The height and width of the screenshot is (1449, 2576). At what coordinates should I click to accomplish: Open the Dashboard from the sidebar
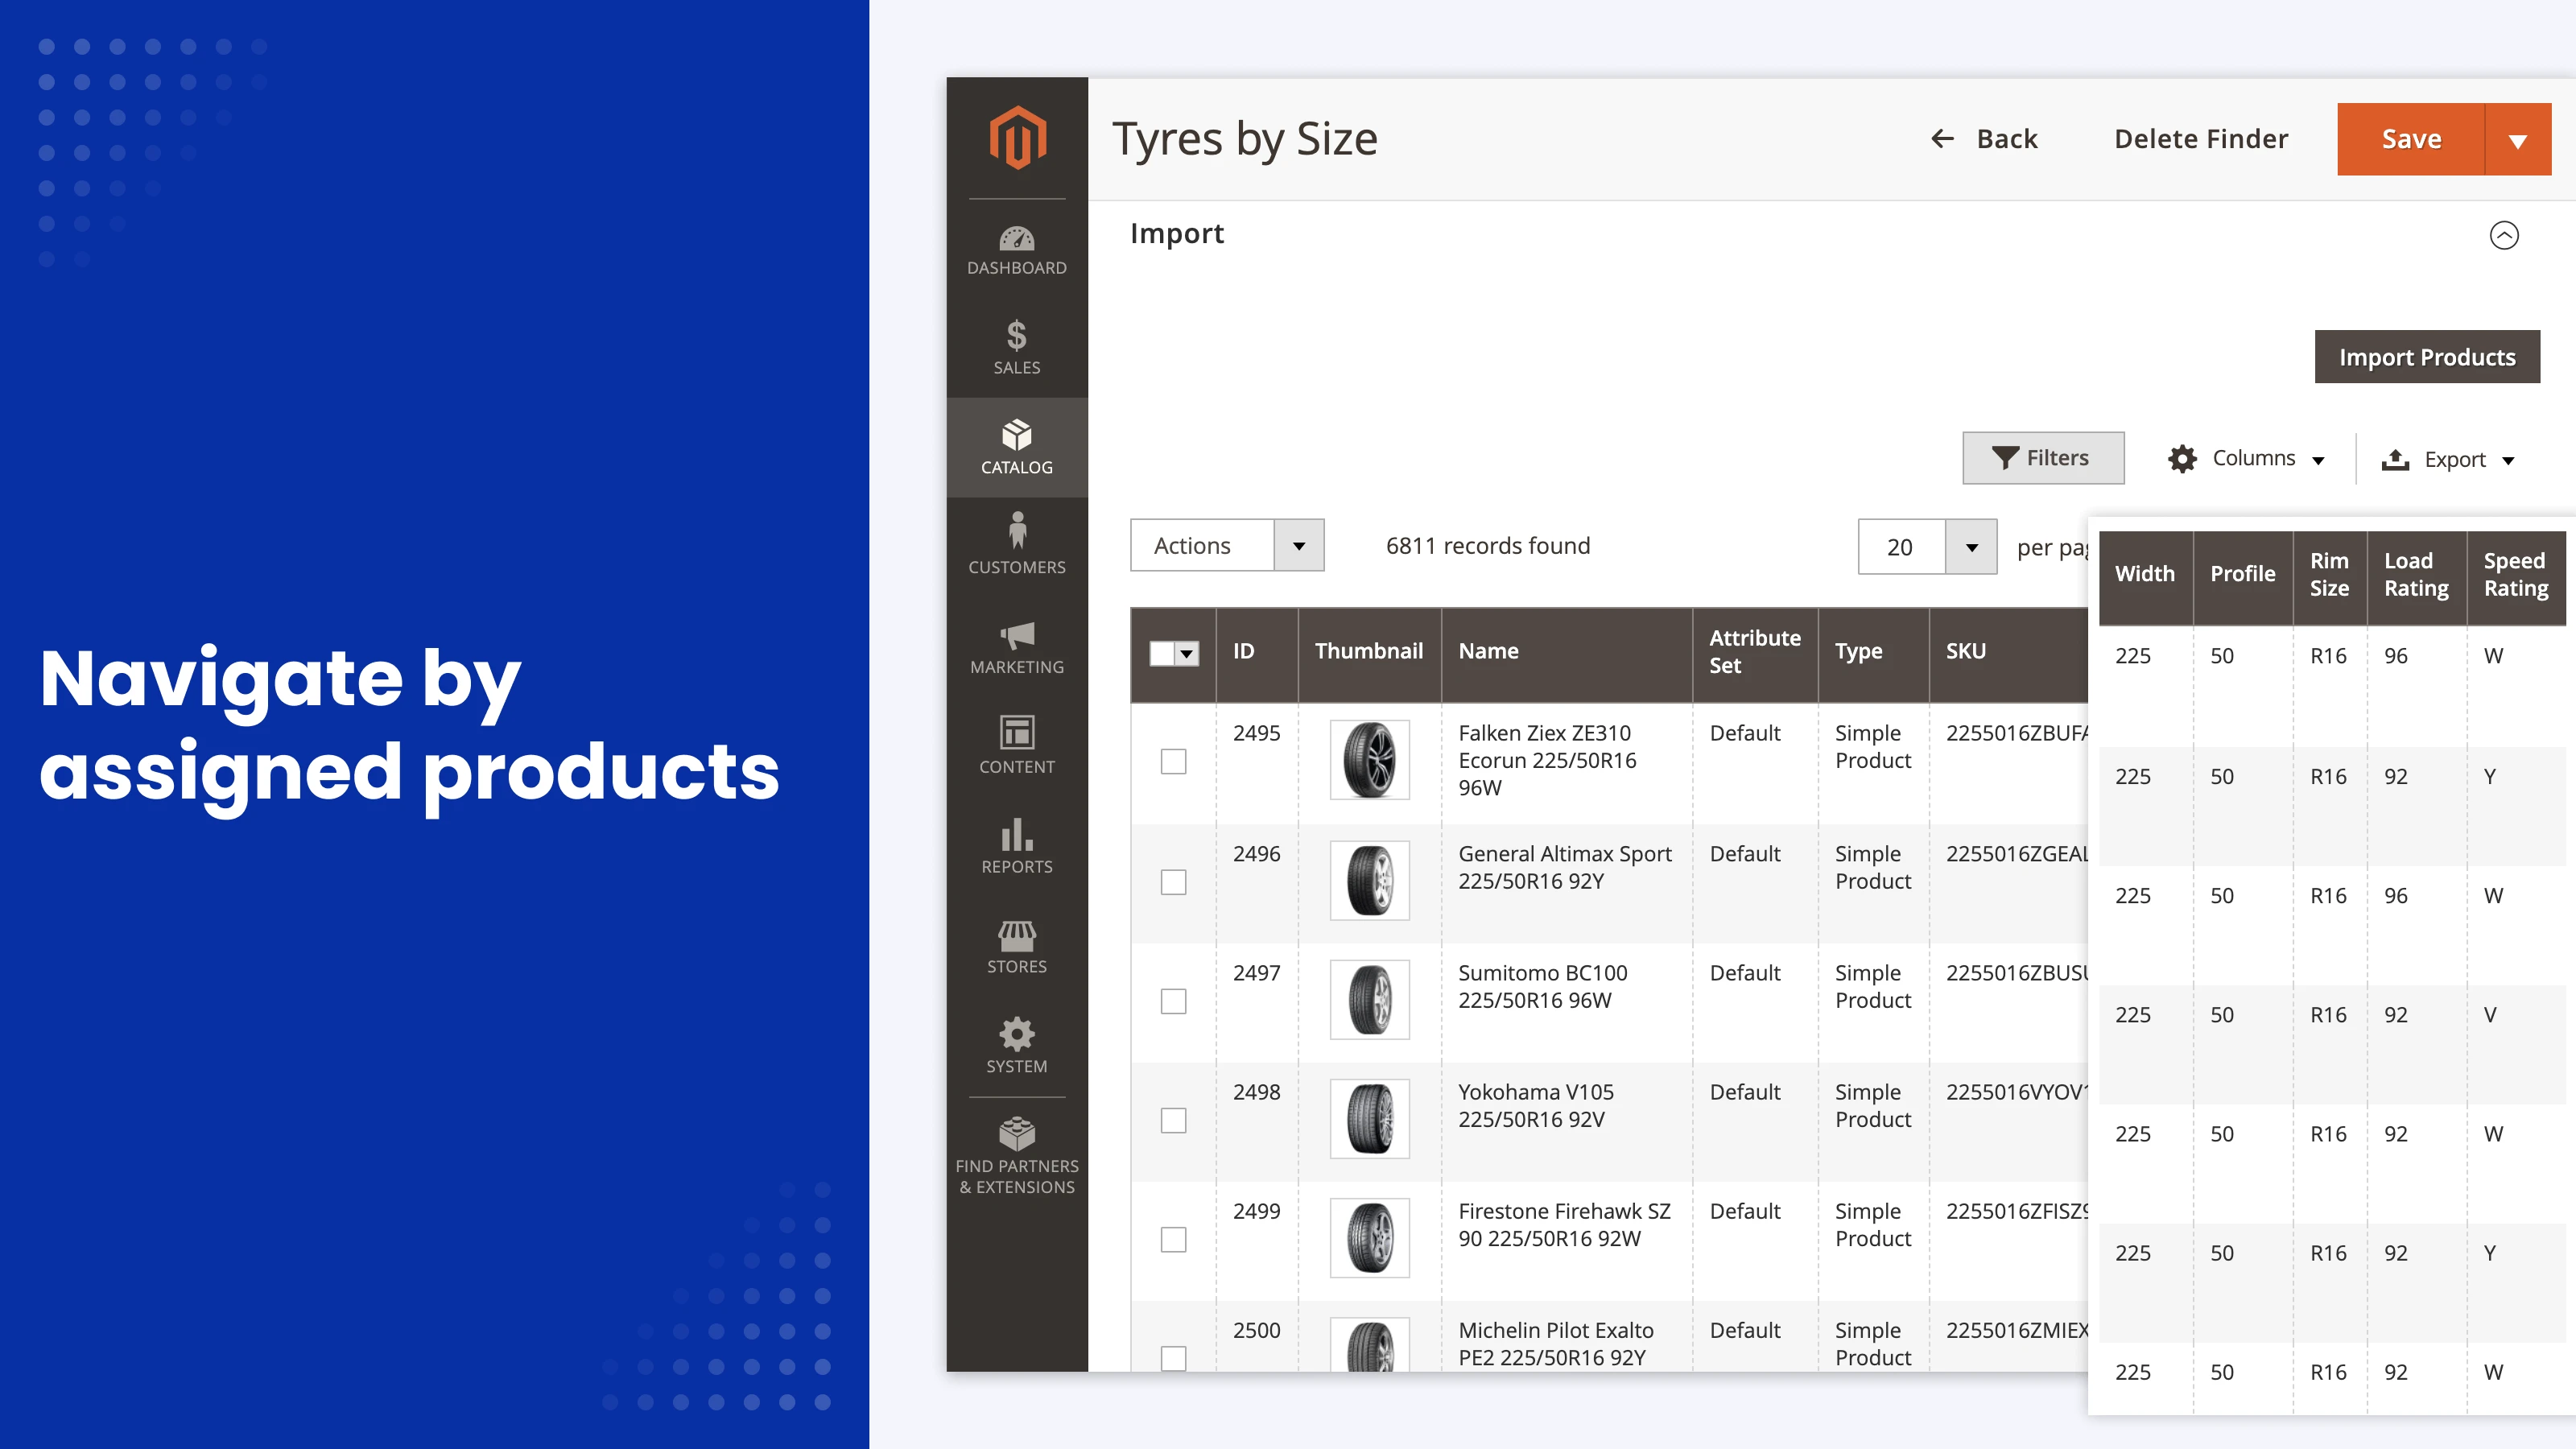(1016, 249)
